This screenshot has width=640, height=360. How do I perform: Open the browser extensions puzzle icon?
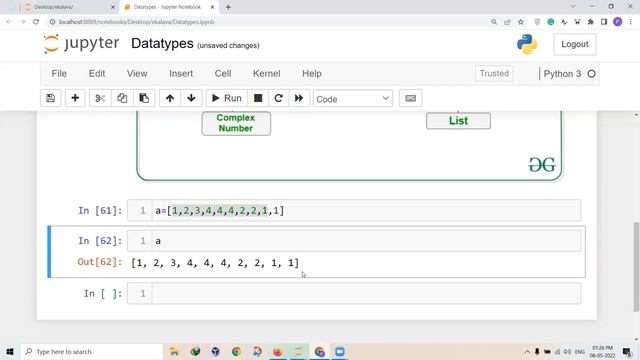591,22
